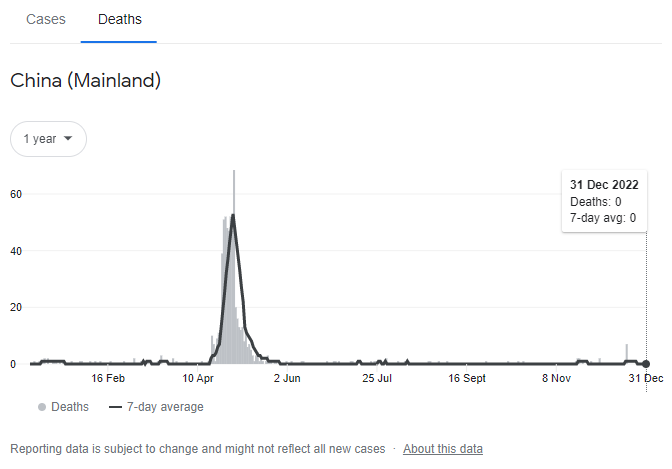Click the Deaths legend label
The height and width of the screenshot is (469, 672).
[x=70, y=407]
